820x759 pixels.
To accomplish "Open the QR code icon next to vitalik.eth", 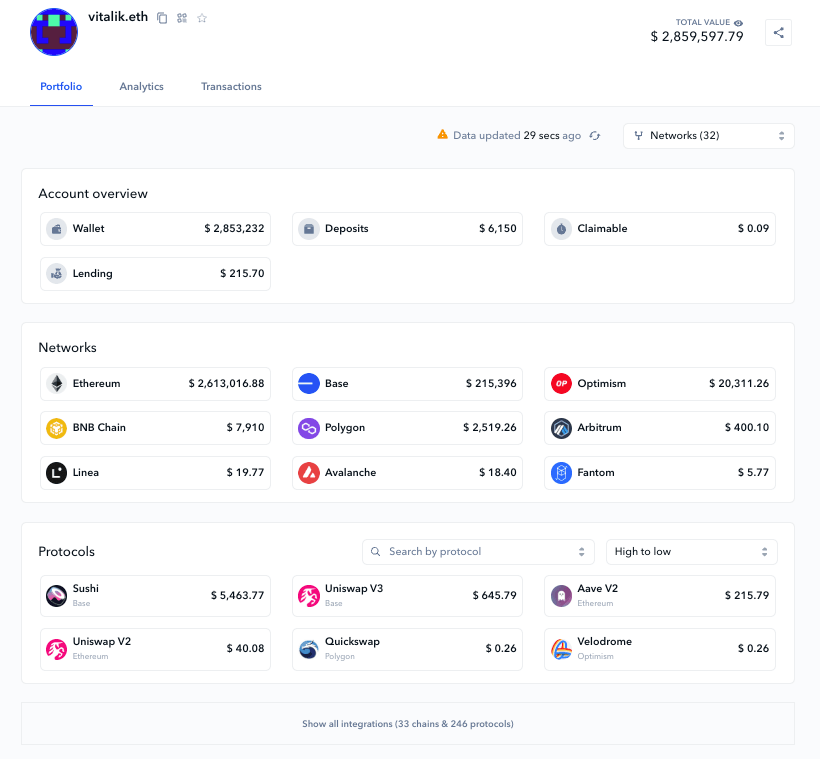I will point(182,18).
